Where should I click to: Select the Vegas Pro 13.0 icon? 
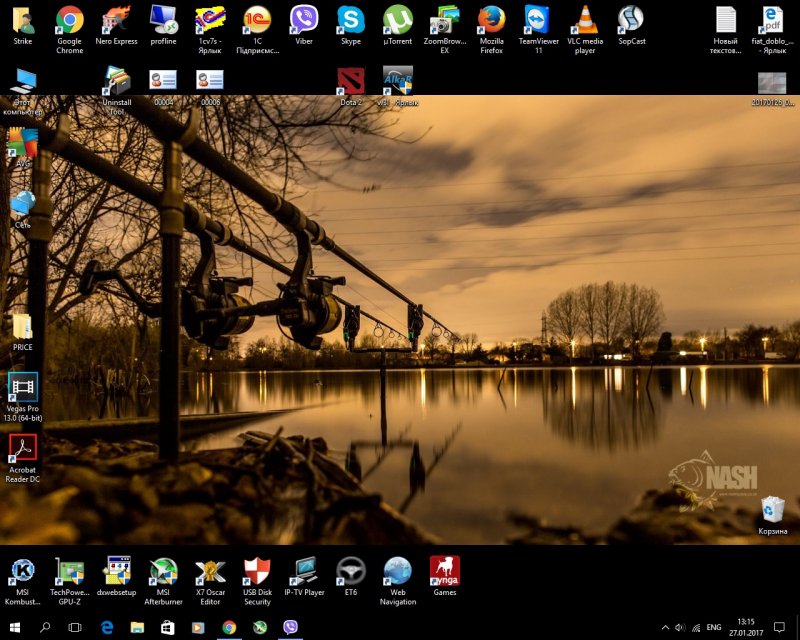(x=22, y=386)
